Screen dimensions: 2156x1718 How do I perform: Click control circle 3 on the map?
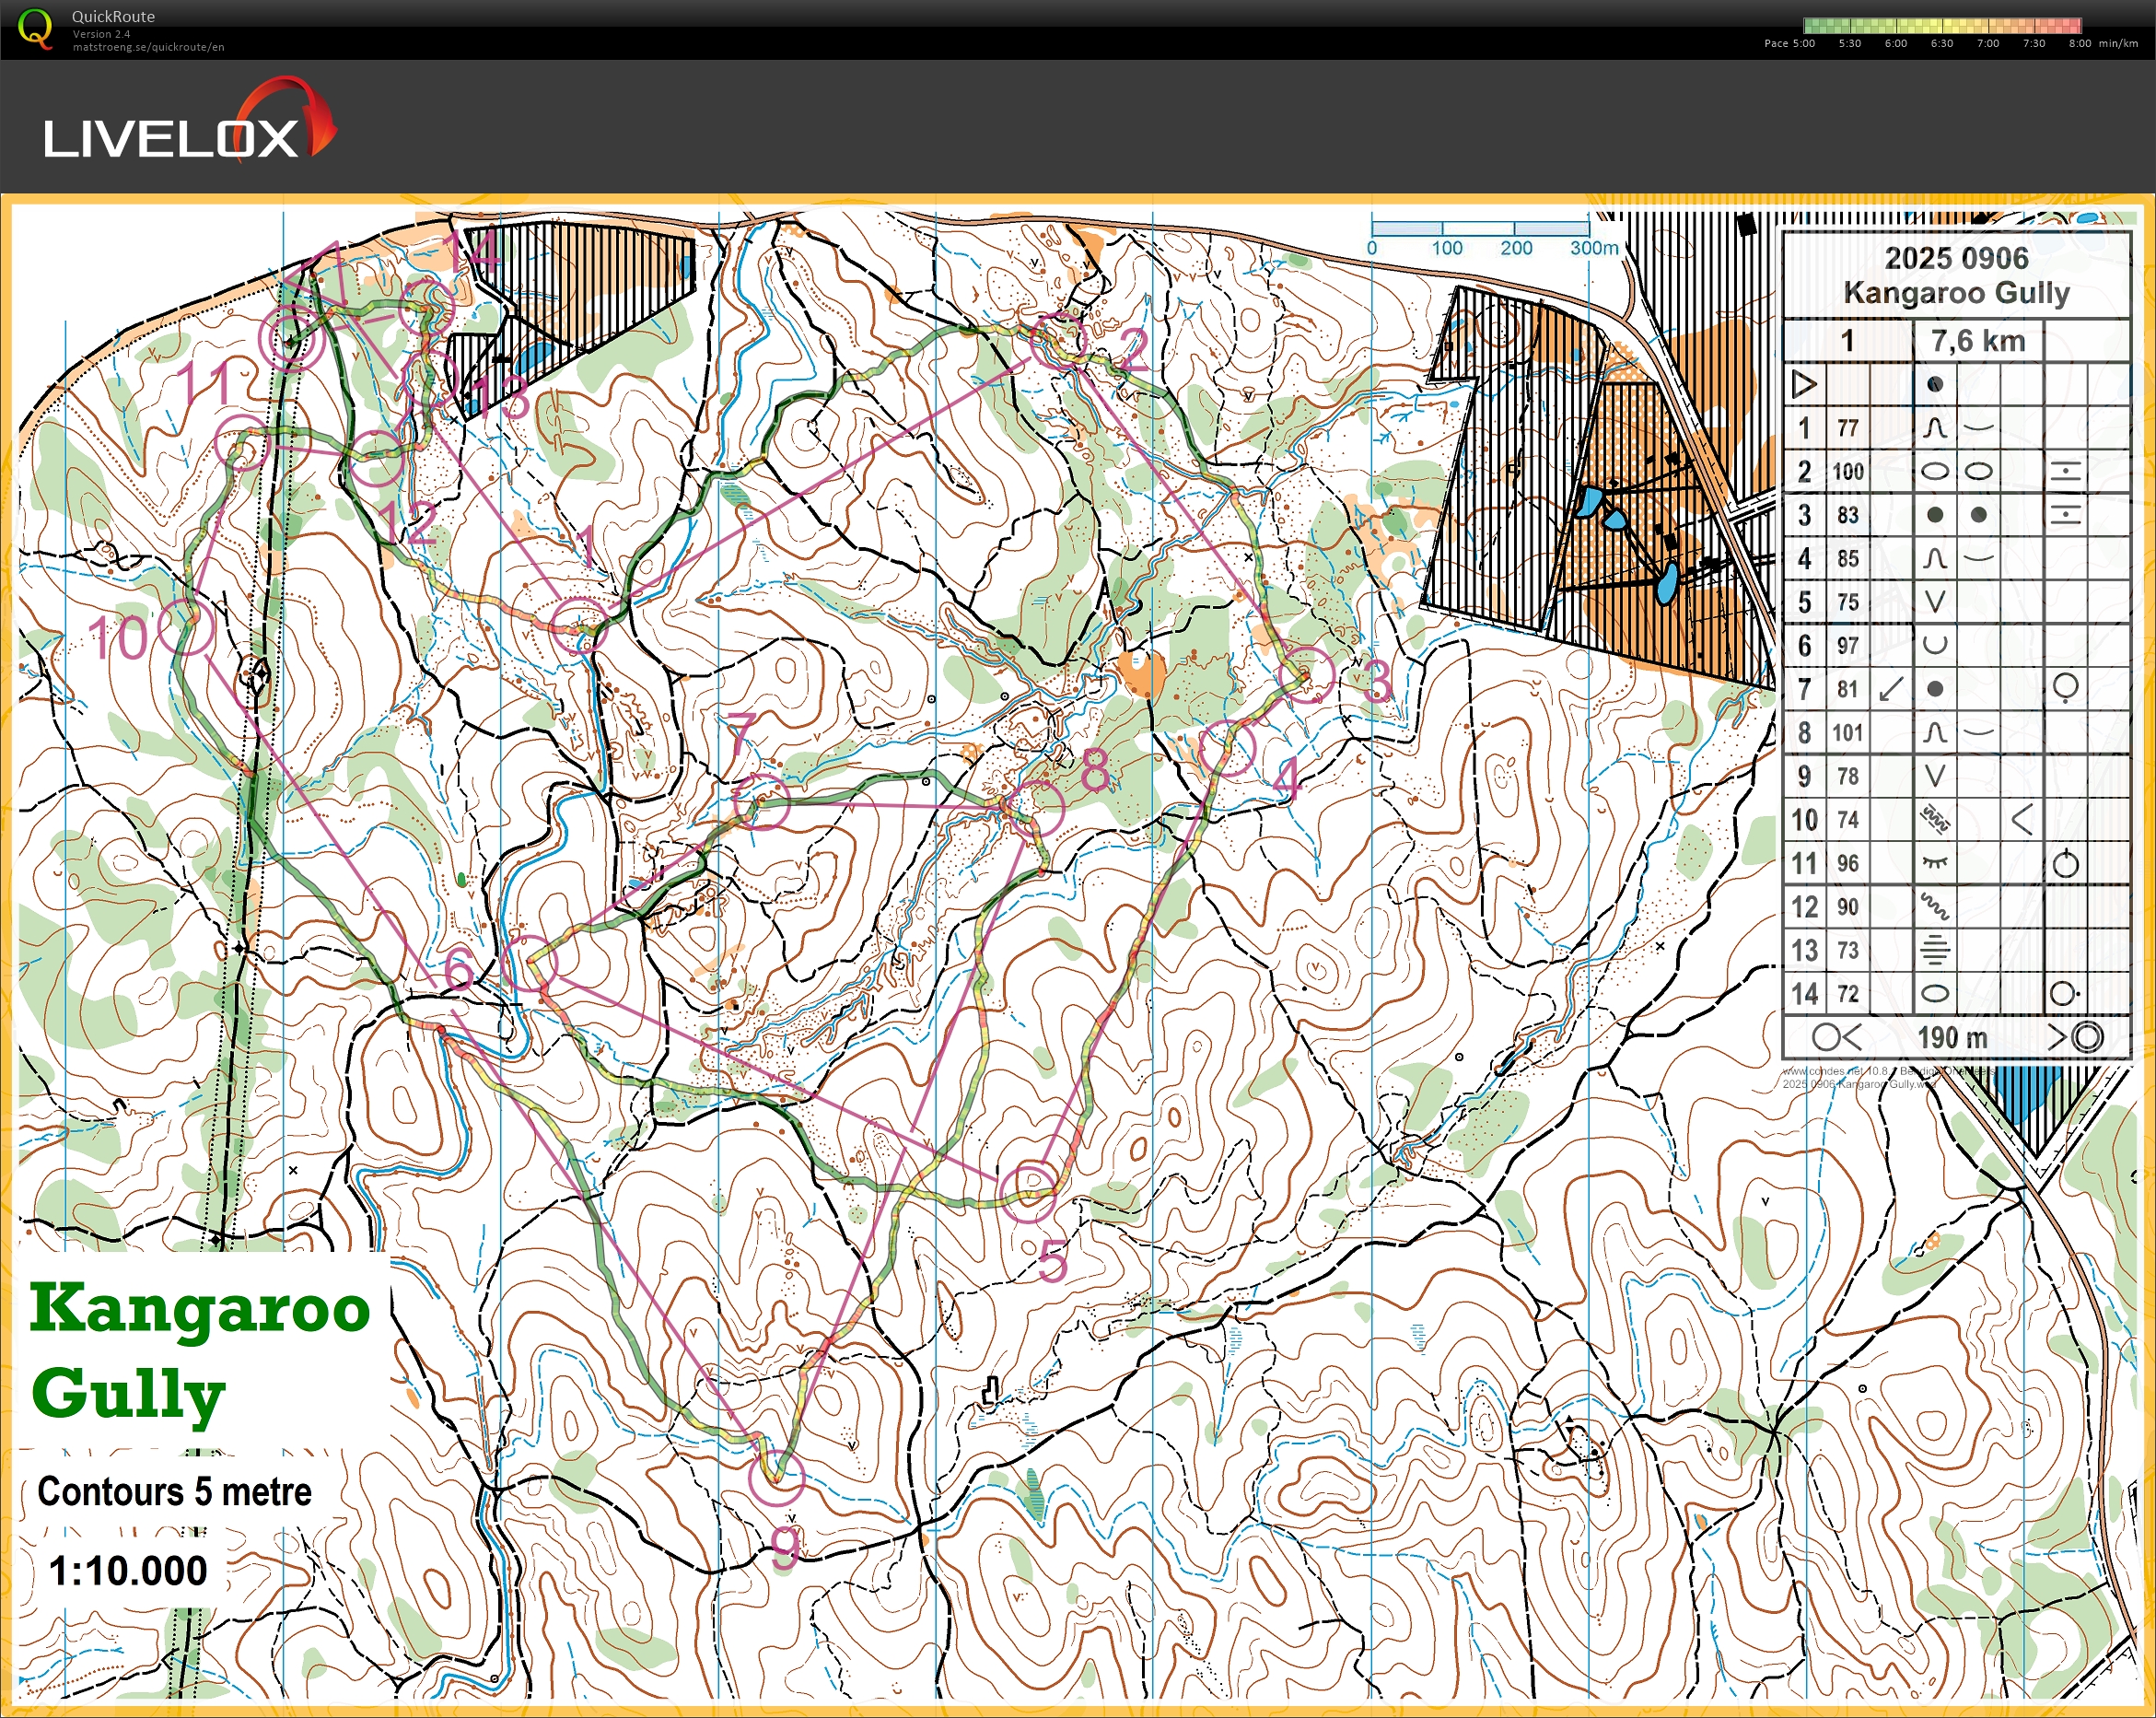click(x=1307, y=675)
